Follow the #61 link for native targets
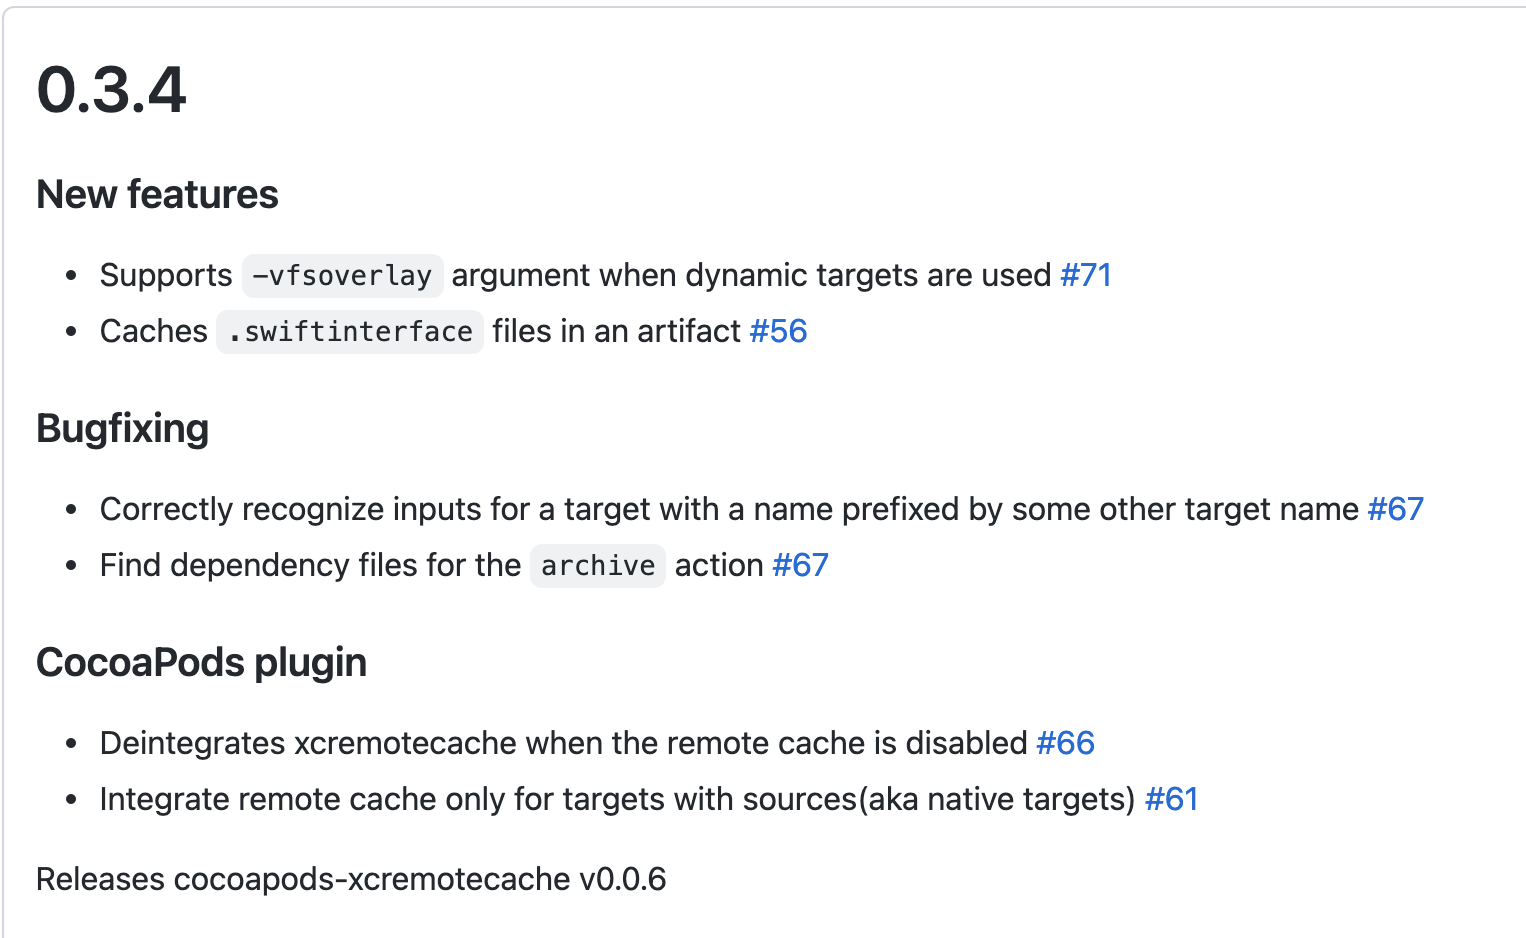 (x=1171, y=799)
